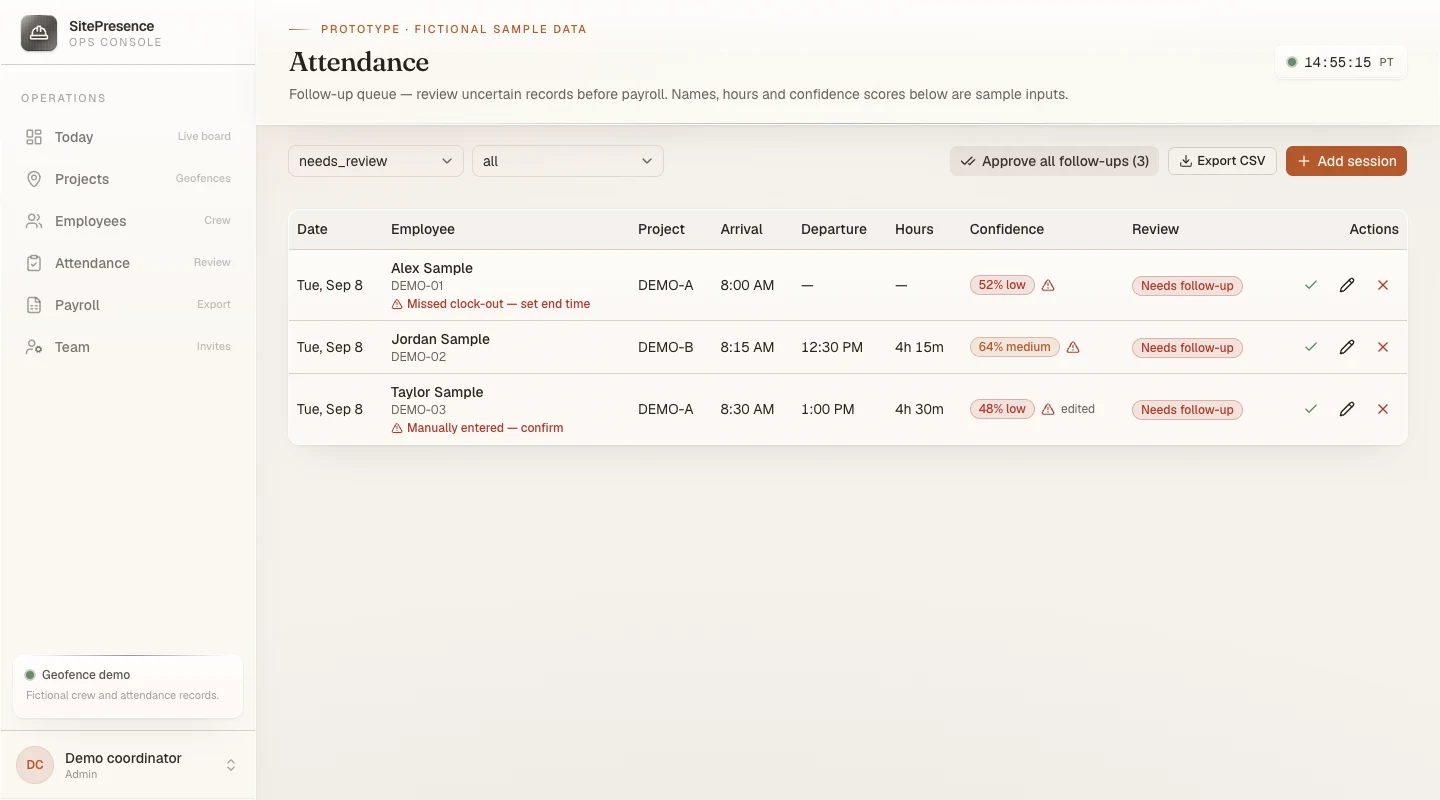Approve Taylor Sample's row with the checkmark

pyautogui.click(x=1311, y=409)
